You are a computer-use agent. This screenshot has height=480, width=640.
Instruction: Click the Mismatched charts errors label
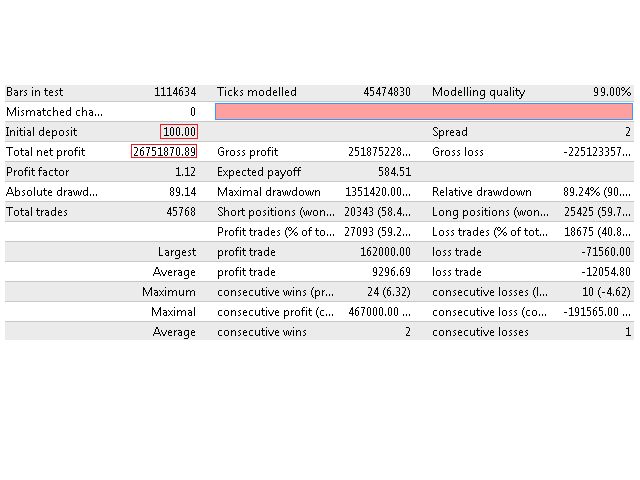(x=54, y=112)
